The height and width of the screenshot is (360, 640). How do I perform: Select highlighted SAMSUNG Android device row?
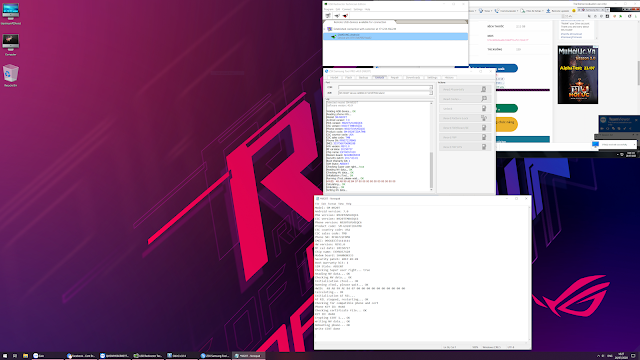[396, 36]
